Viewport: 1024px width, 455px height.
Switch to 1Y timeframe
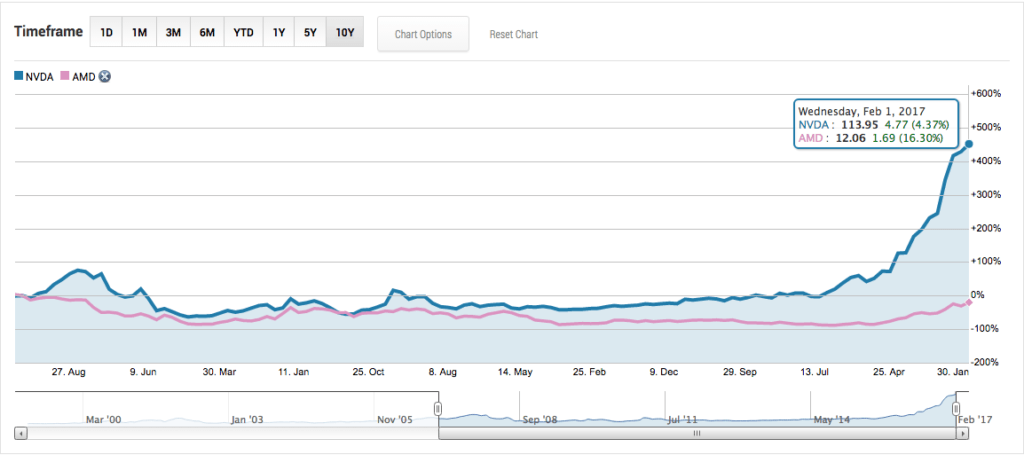point(279,33)
